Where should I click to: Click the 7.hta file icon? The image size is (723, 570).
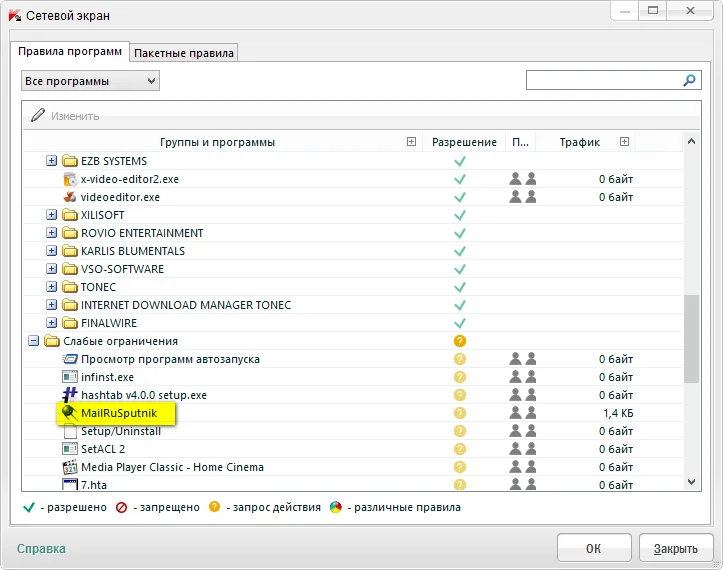[70, 484]
